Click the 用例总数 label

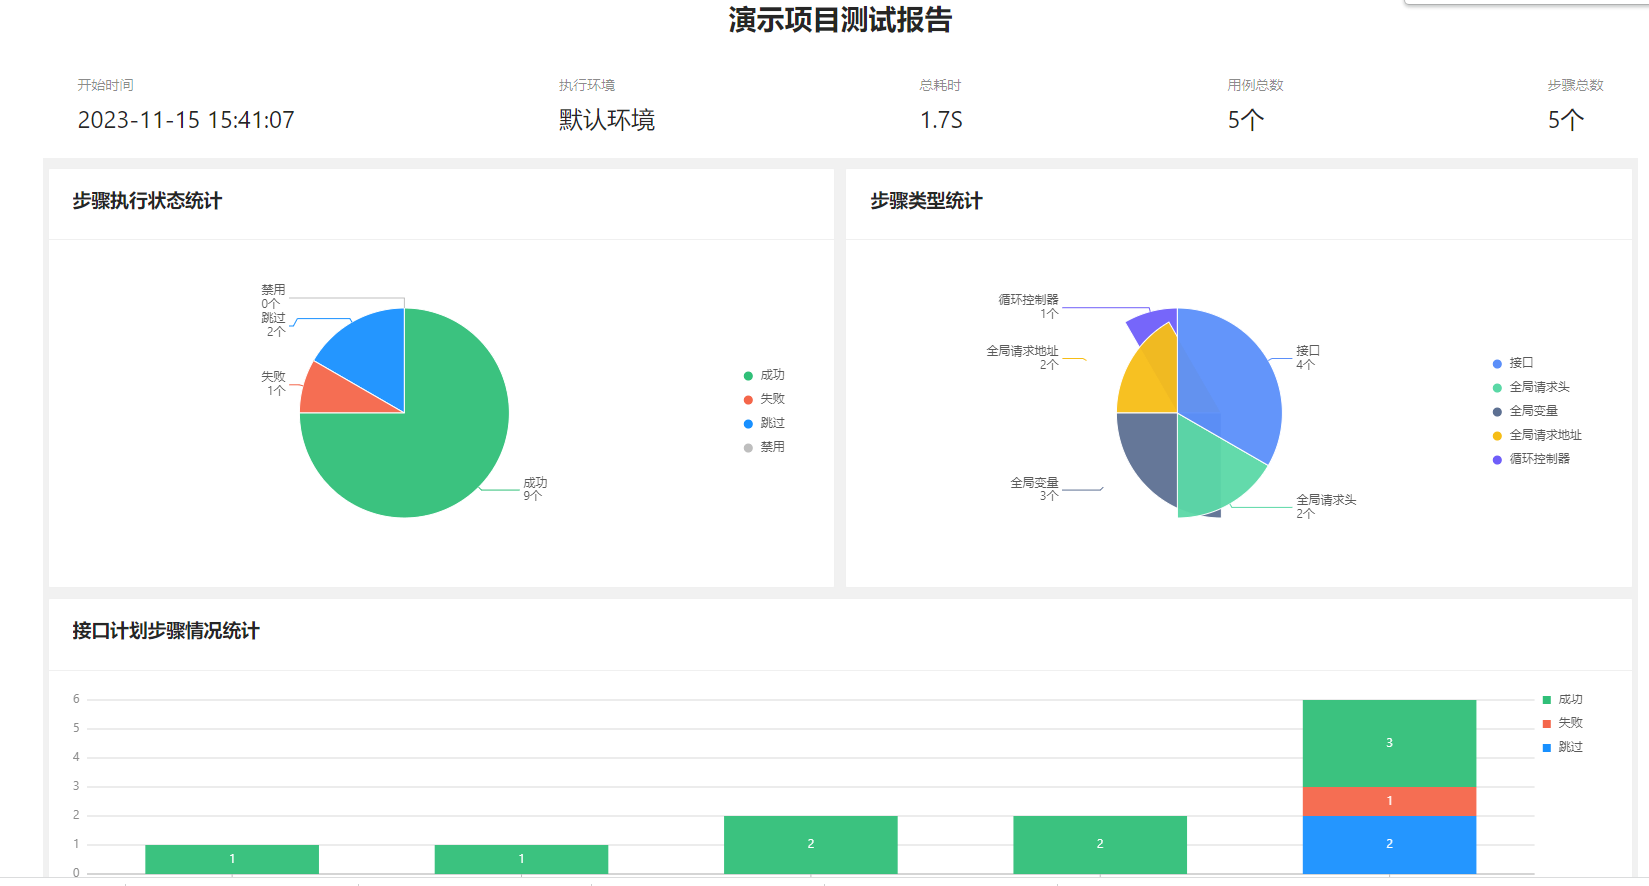1256,85
